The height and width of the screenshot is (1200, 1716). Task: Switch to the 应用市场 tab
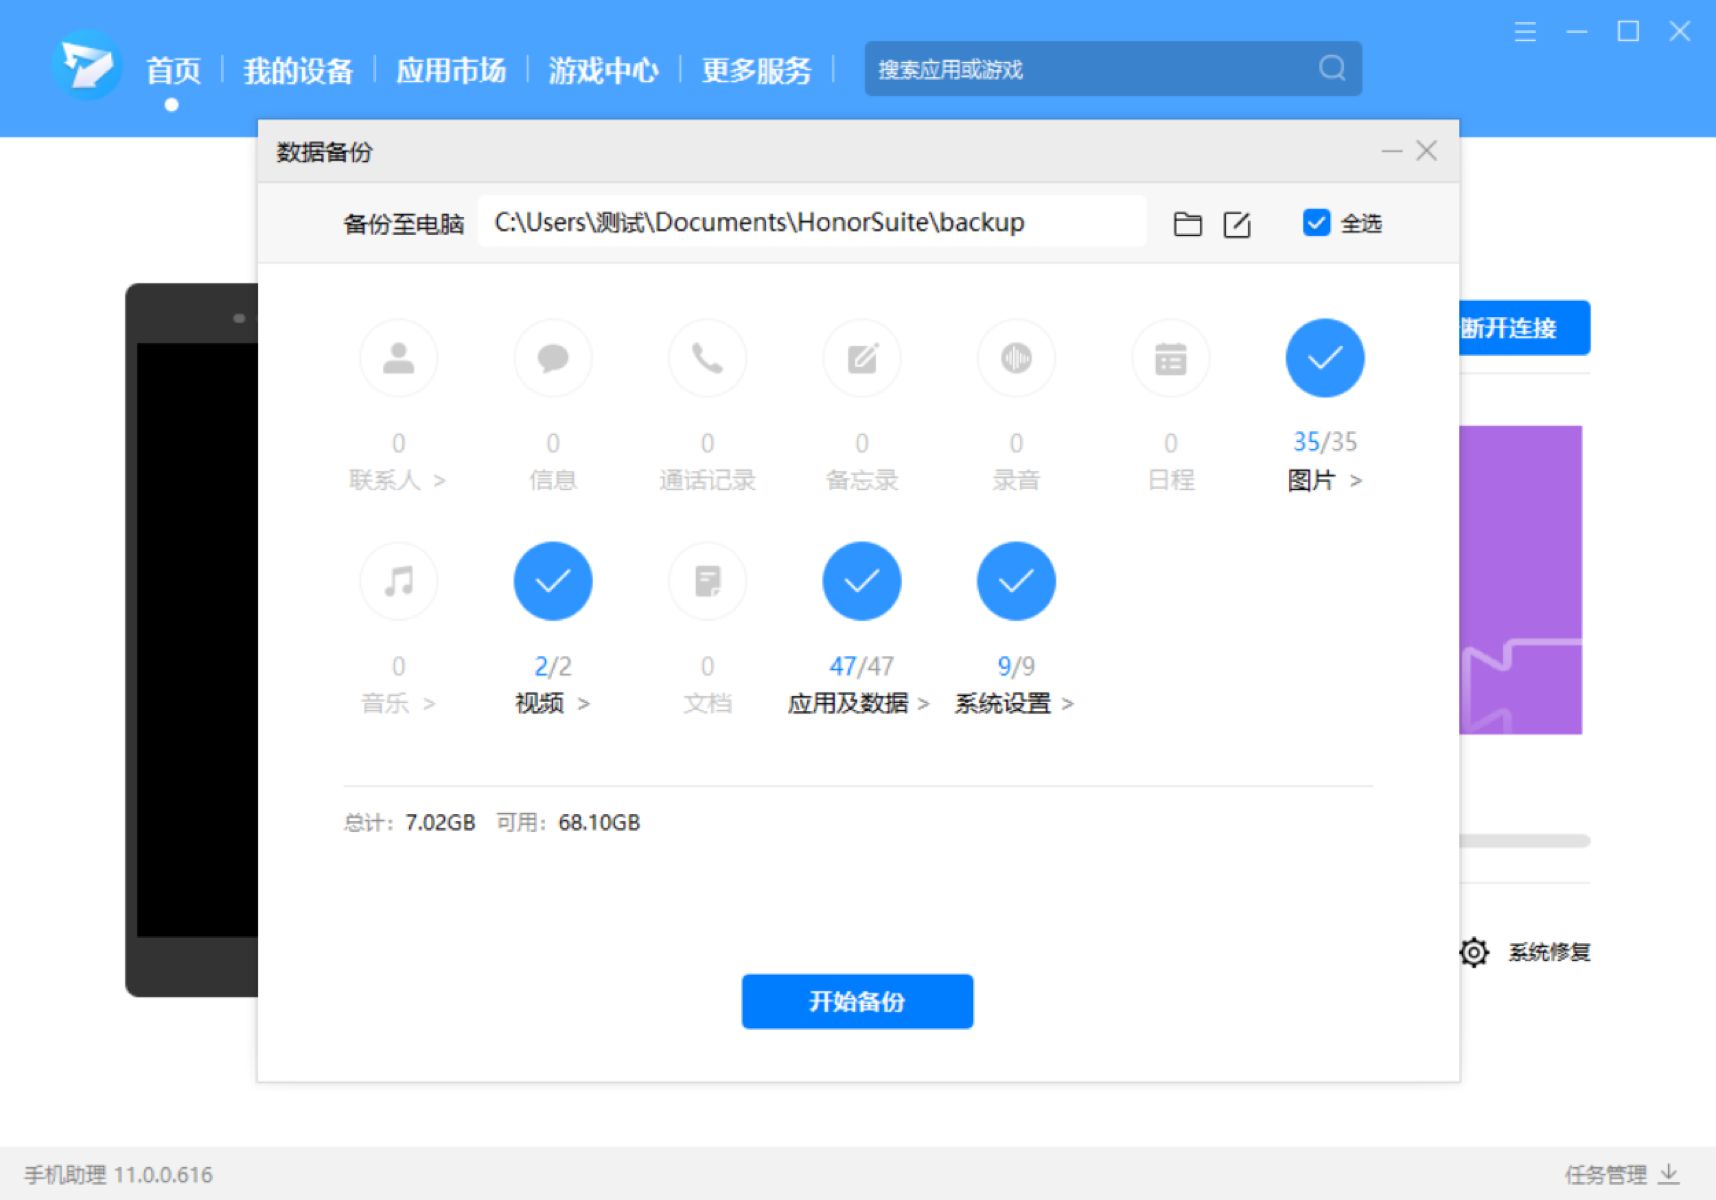point(451,70)
